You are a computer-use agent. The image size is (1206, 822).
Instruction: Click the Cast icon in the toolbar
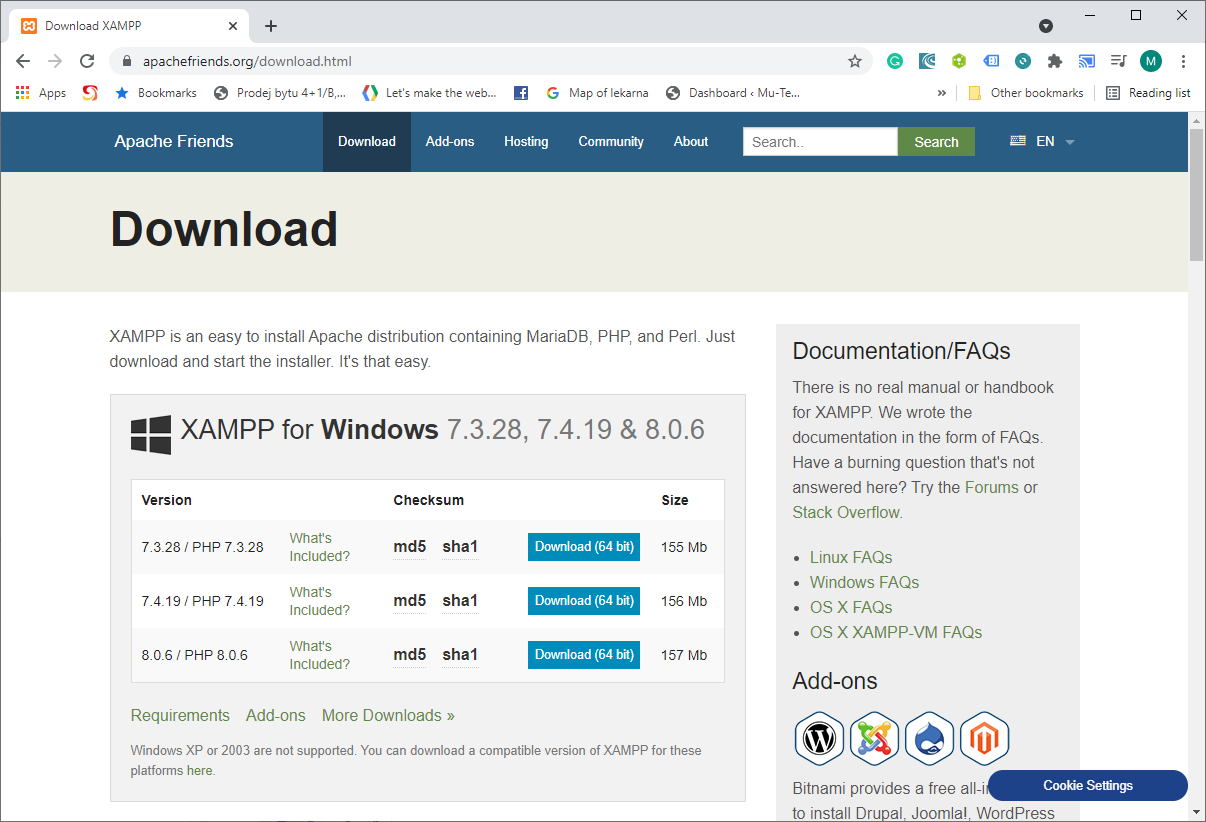[x=1087, y=61]
